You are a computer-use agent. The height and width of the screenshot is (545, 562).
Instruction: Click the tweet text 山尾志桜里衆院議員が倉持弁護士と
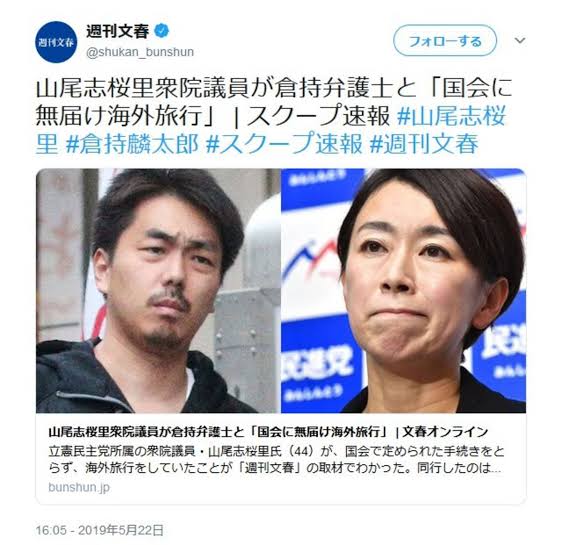pos(227,88)
